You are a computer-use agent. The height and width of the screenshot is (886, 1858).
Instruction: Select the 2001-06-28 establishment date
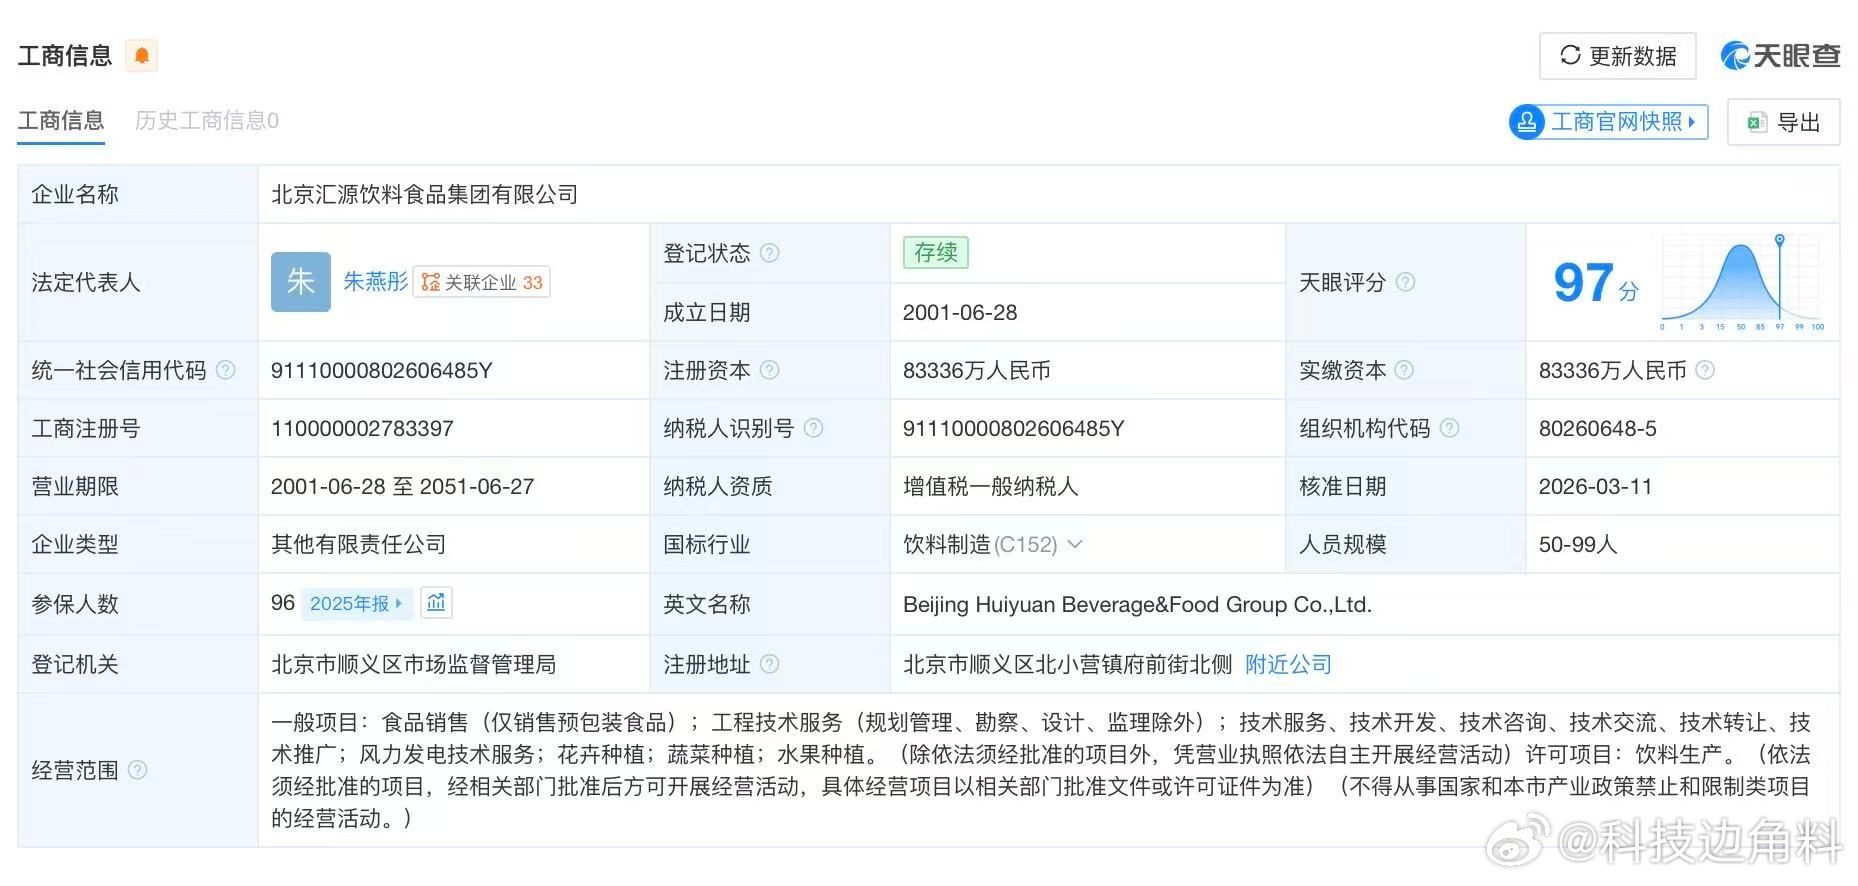(x=960, y=313)
